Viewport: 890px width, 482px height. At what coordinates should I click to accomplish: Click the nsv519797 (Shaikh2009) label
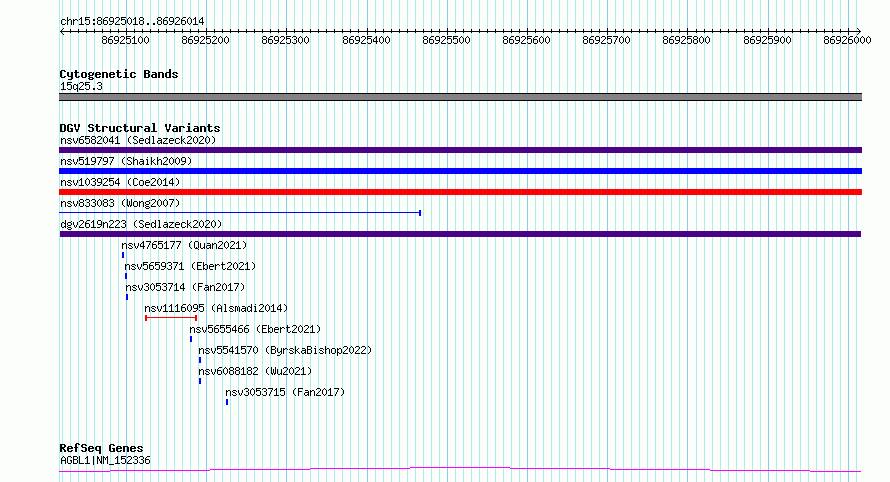[126, 161]
